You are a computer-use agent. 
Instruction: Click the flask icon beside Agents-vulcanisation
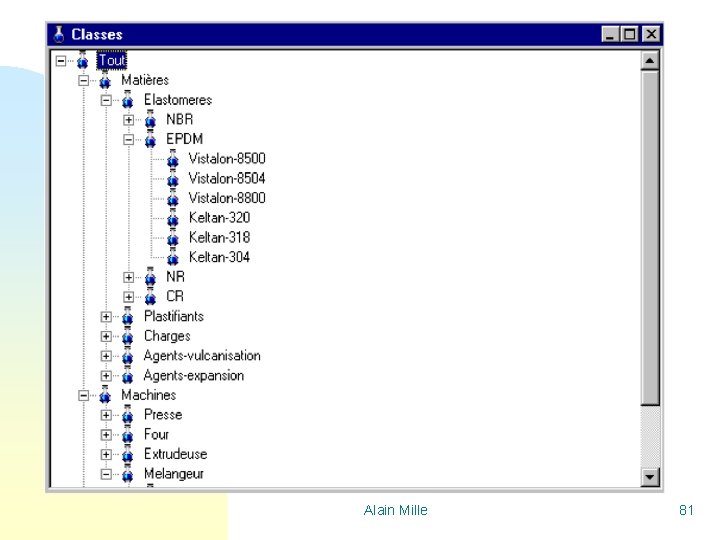(x=128, y=356)
